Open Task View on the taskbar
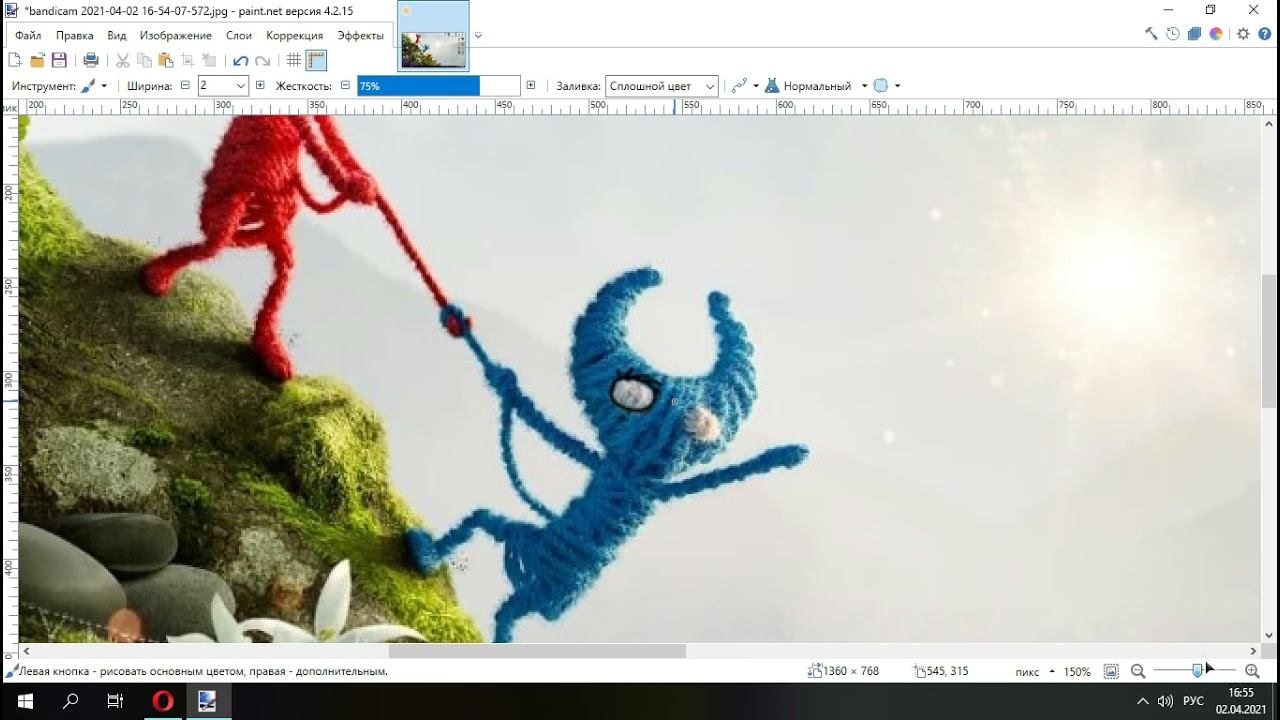 [115, 701]
